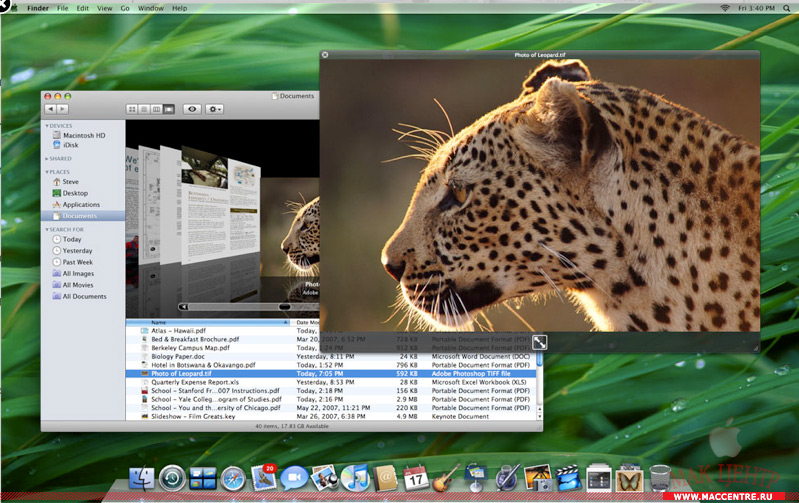
Task: Sort files by Name column header
Action: [208, 323]
